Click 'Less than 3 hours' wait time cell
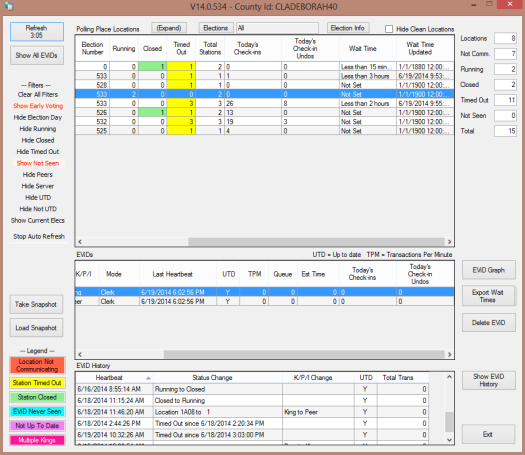Screen dimensions: 525x455 tap(368, 76)
